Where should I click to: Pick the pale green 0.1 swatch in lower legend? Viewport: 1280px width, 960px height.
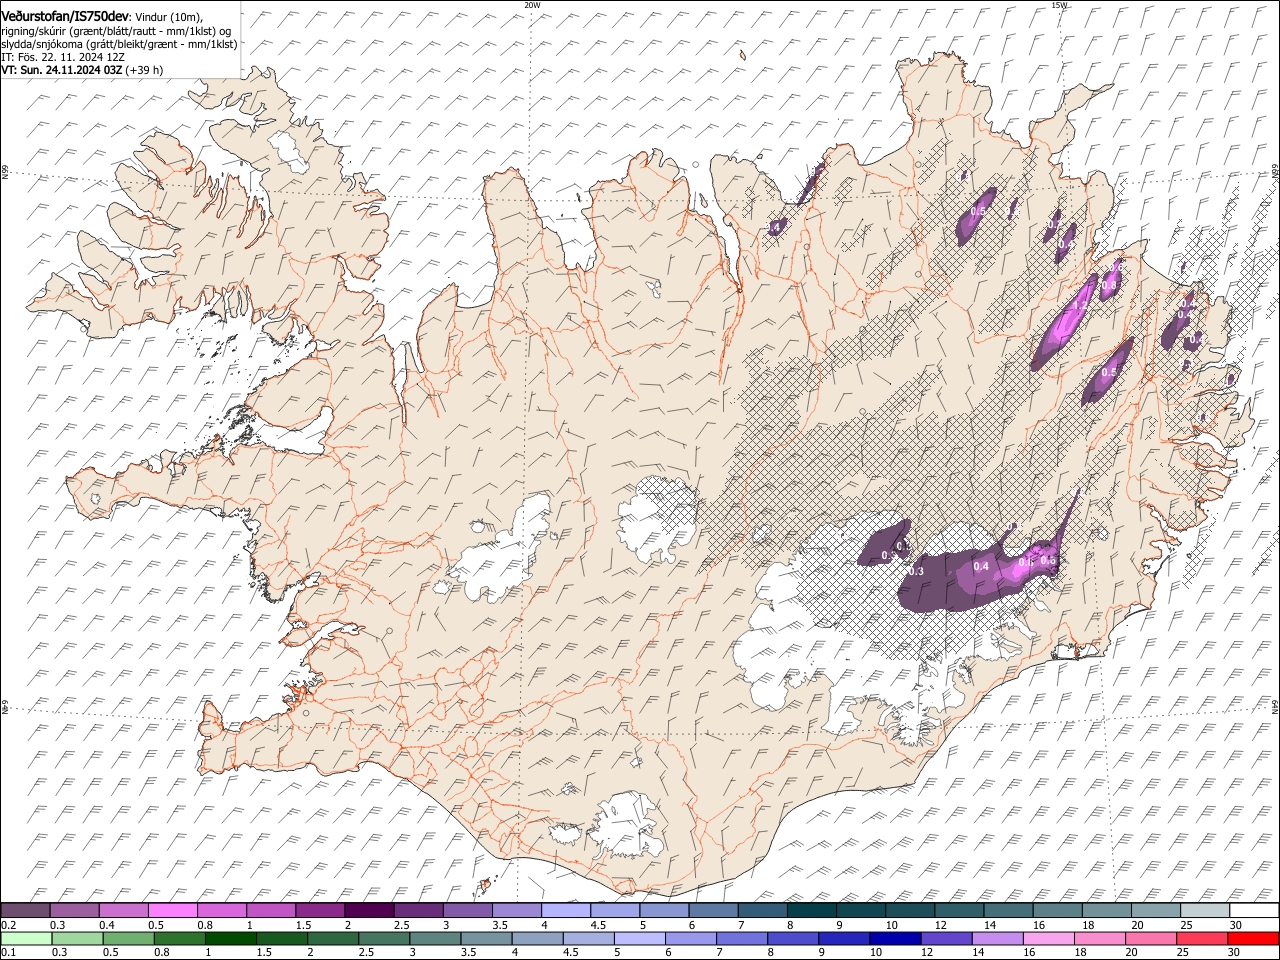coord(26,939)
